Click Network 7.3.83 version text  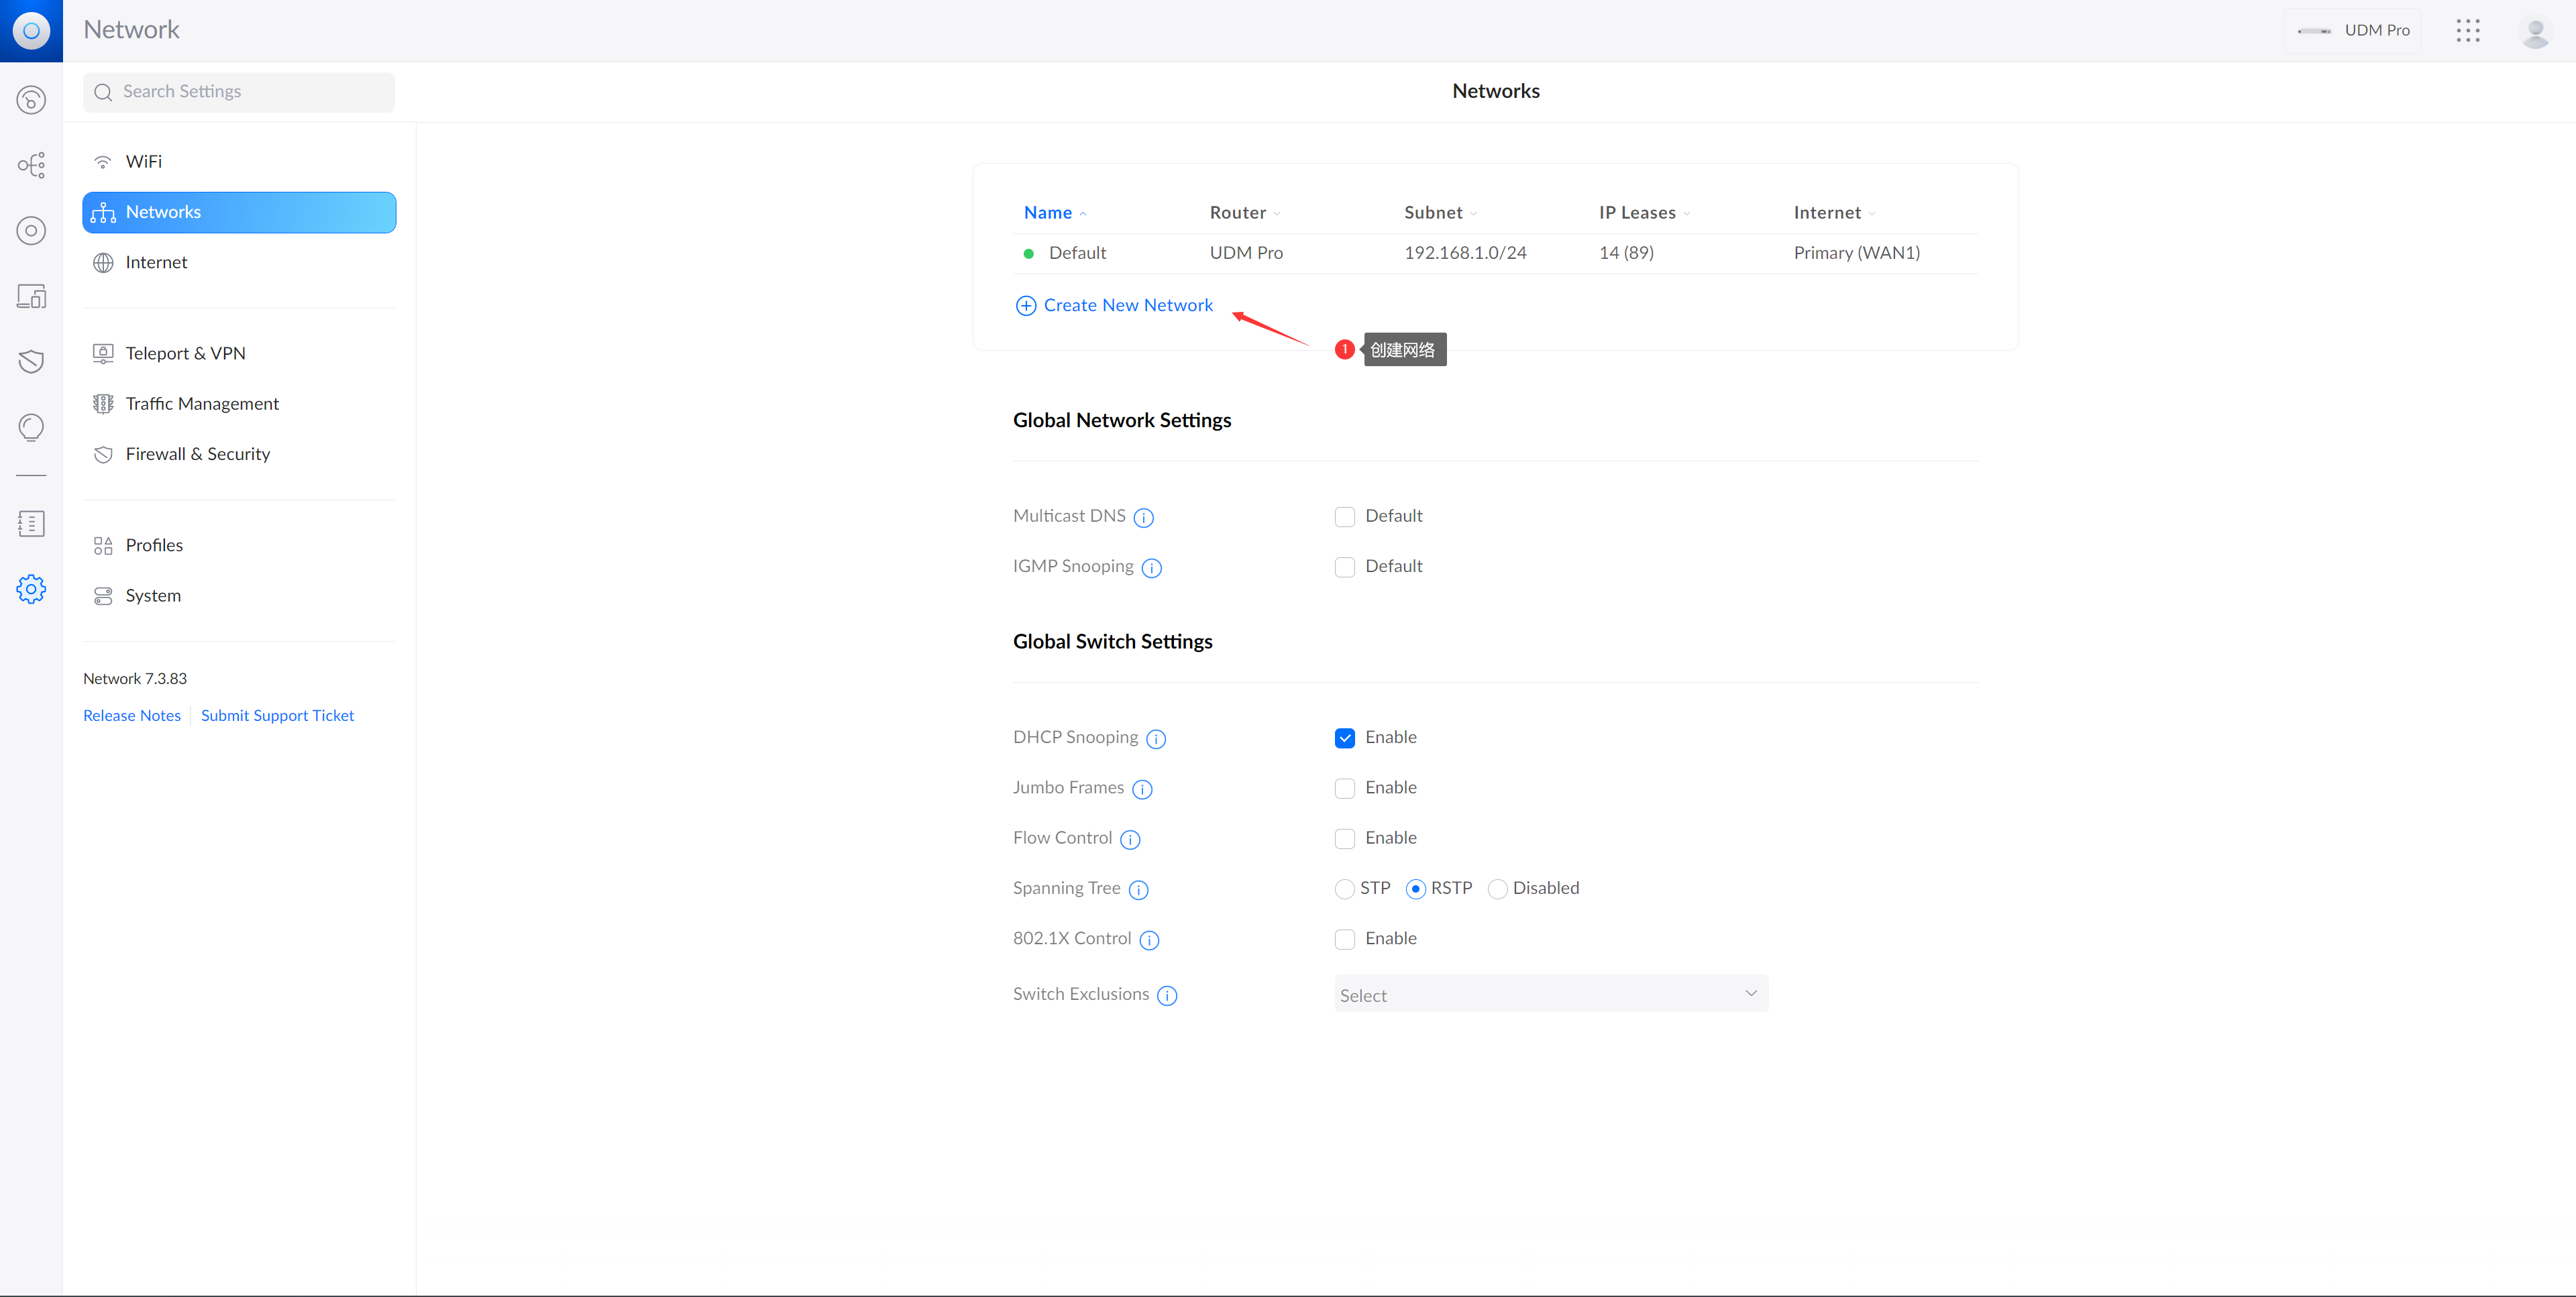tap(135, 679)
